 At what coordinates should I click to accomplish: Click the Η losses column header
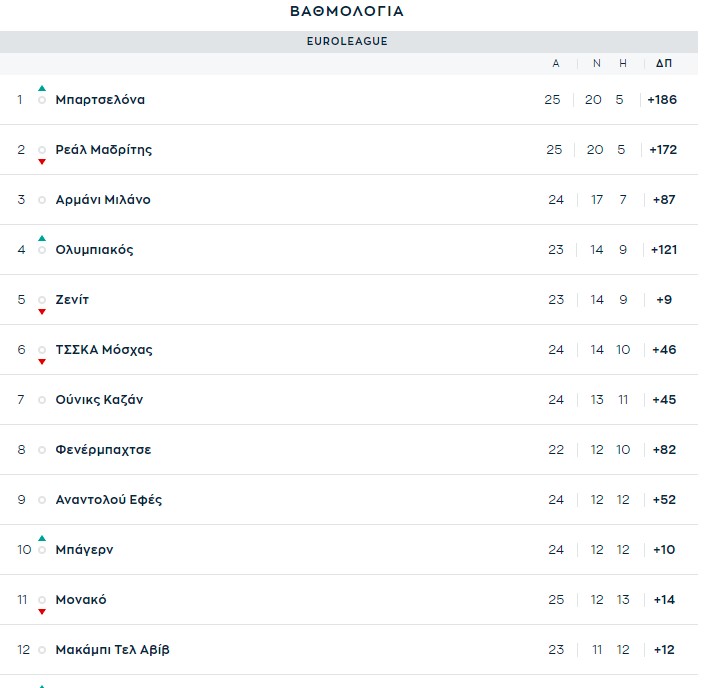[x=623, y=63]
